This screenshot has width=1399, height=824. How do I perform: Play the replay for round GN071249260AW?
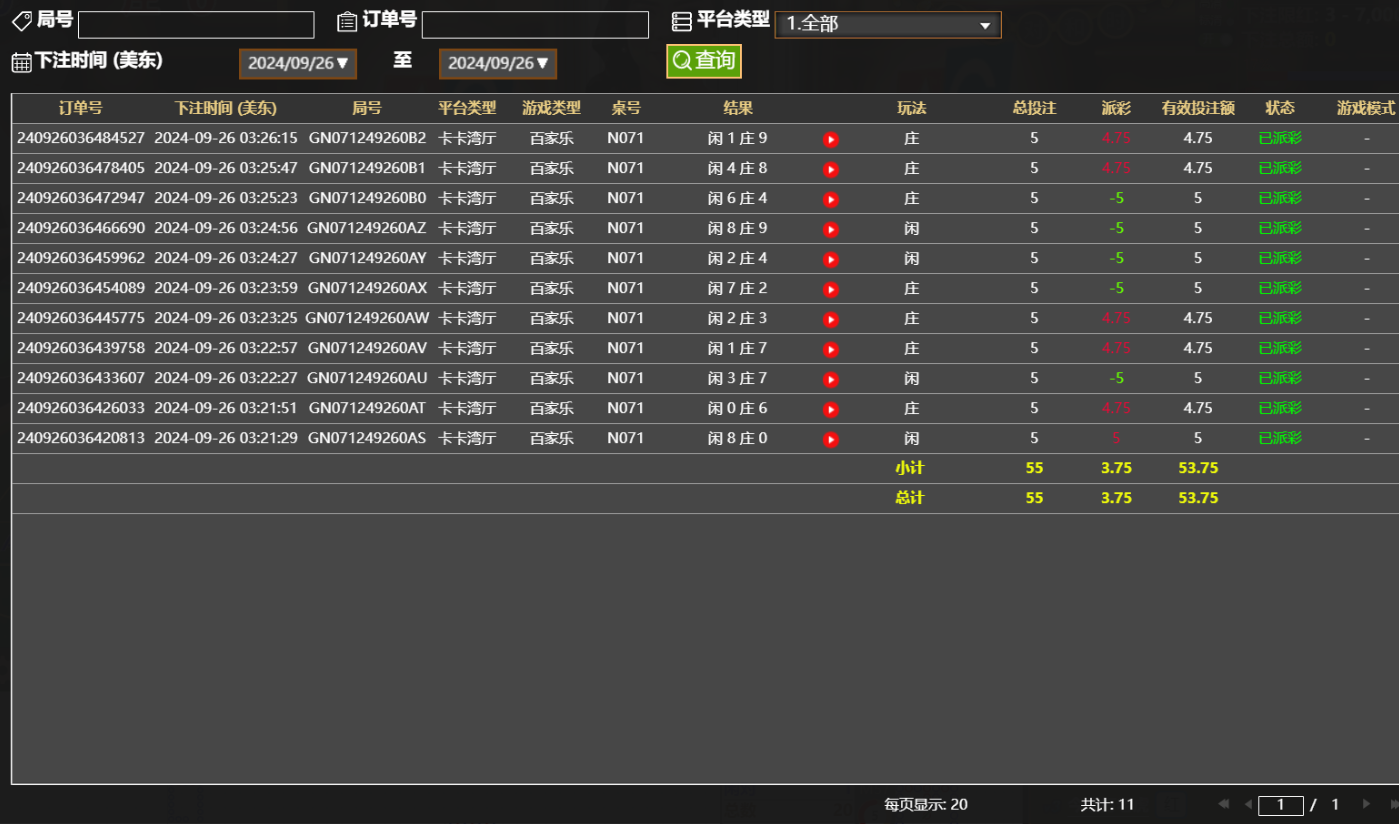click(830, 318)
